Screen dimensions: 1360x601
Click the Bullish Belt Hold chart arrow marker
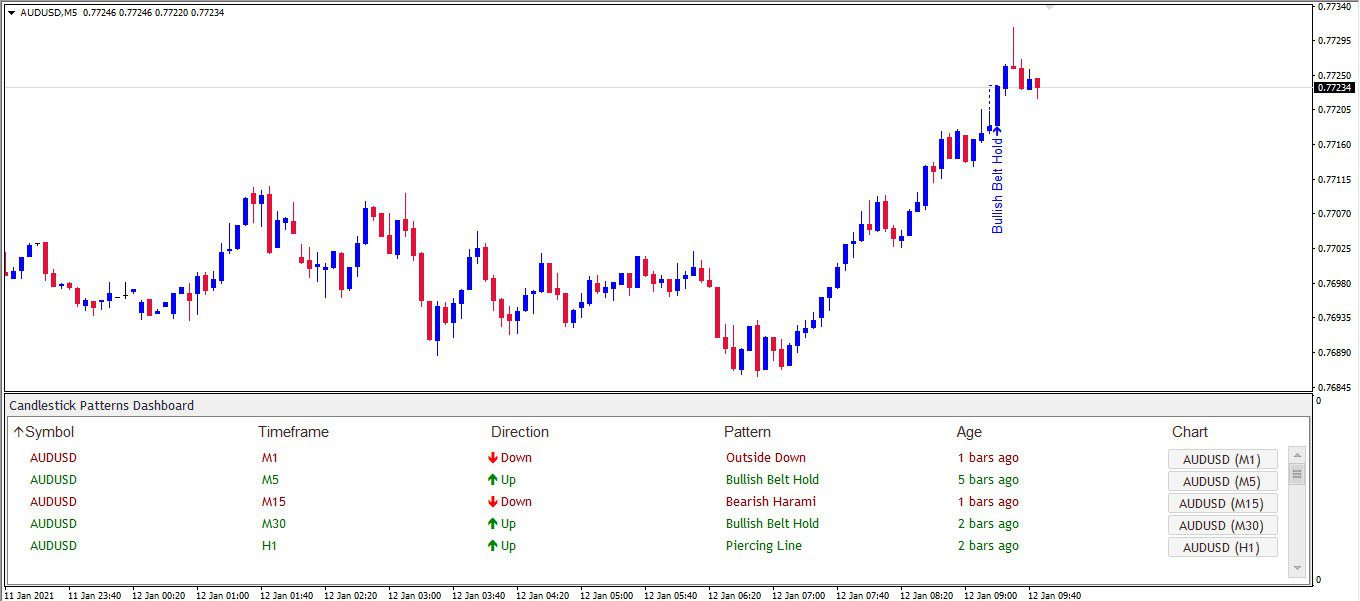[997, 130]
